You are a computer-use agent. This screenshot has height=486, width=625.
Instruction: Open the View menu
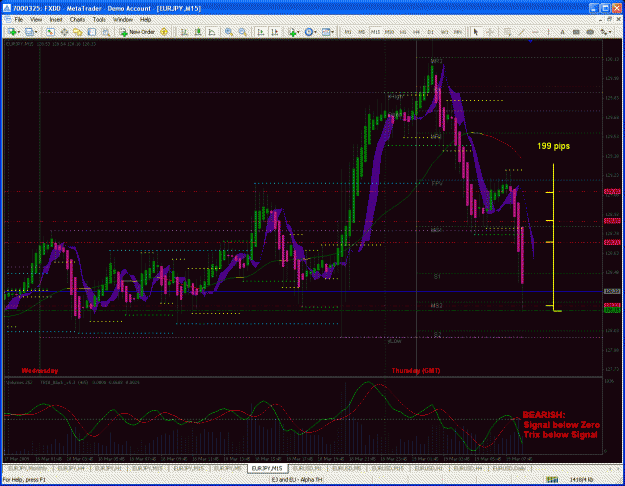tap(36, 20)
